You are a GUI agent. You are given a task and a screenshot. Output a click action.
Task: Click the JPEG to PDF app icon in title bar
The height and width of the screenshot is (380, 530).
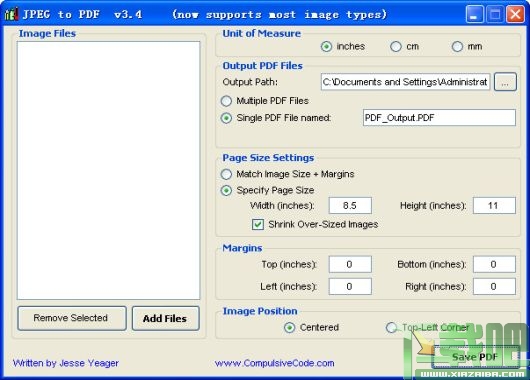[11, 14]
